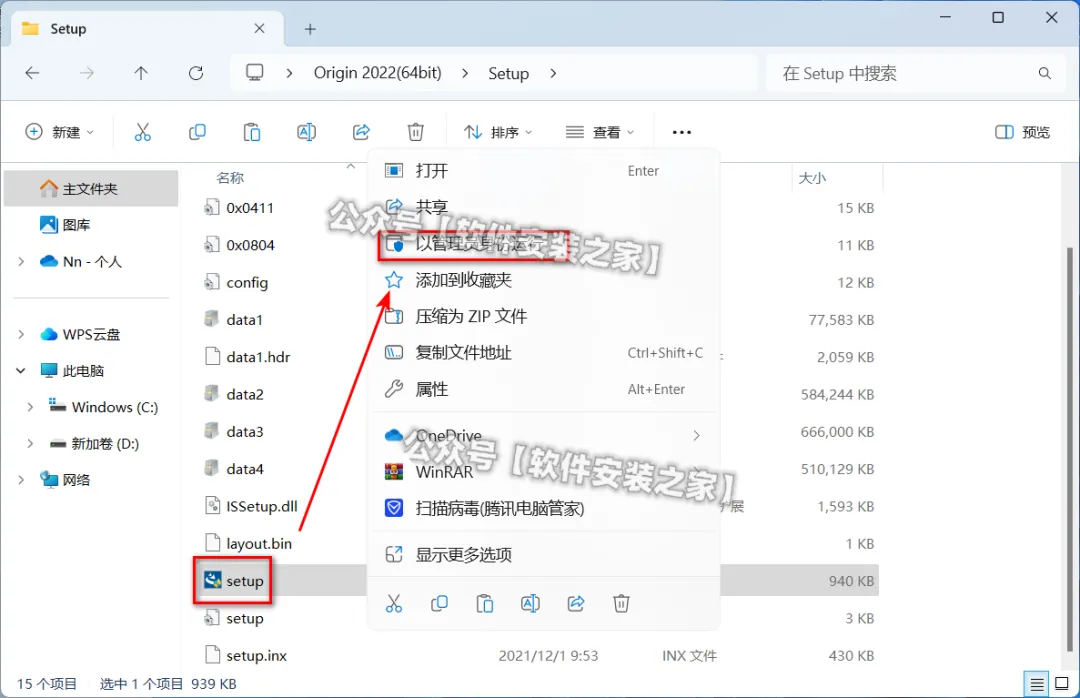Click Origin 2022(64bit) in the address bar

coord(377,73)
